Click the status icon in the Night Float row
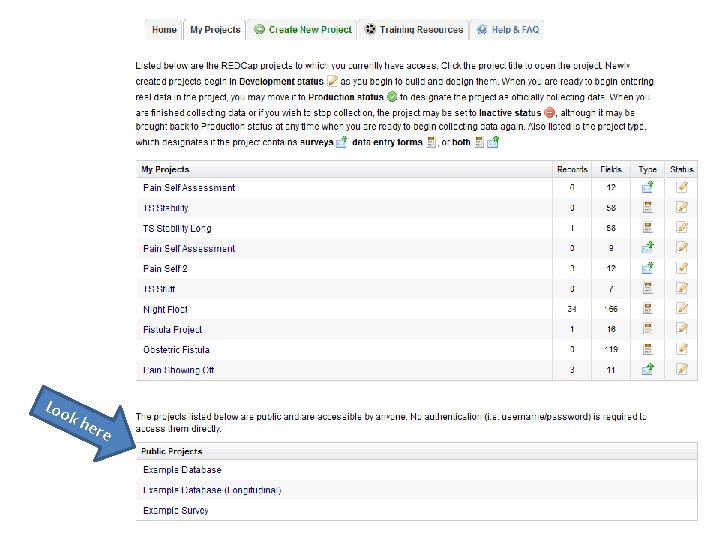 click(682, 309)
